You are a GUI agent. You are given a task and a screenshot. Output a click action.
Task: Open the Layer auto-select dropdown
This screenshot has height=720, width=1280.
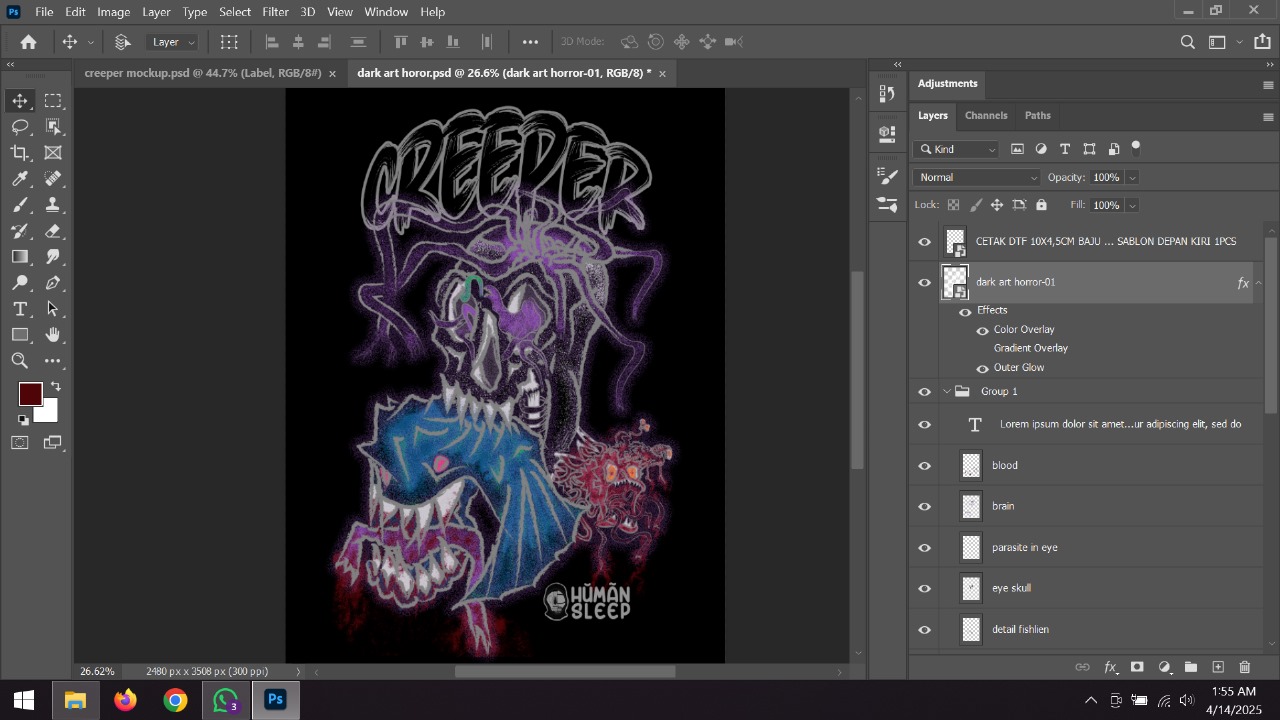point(174,42)
